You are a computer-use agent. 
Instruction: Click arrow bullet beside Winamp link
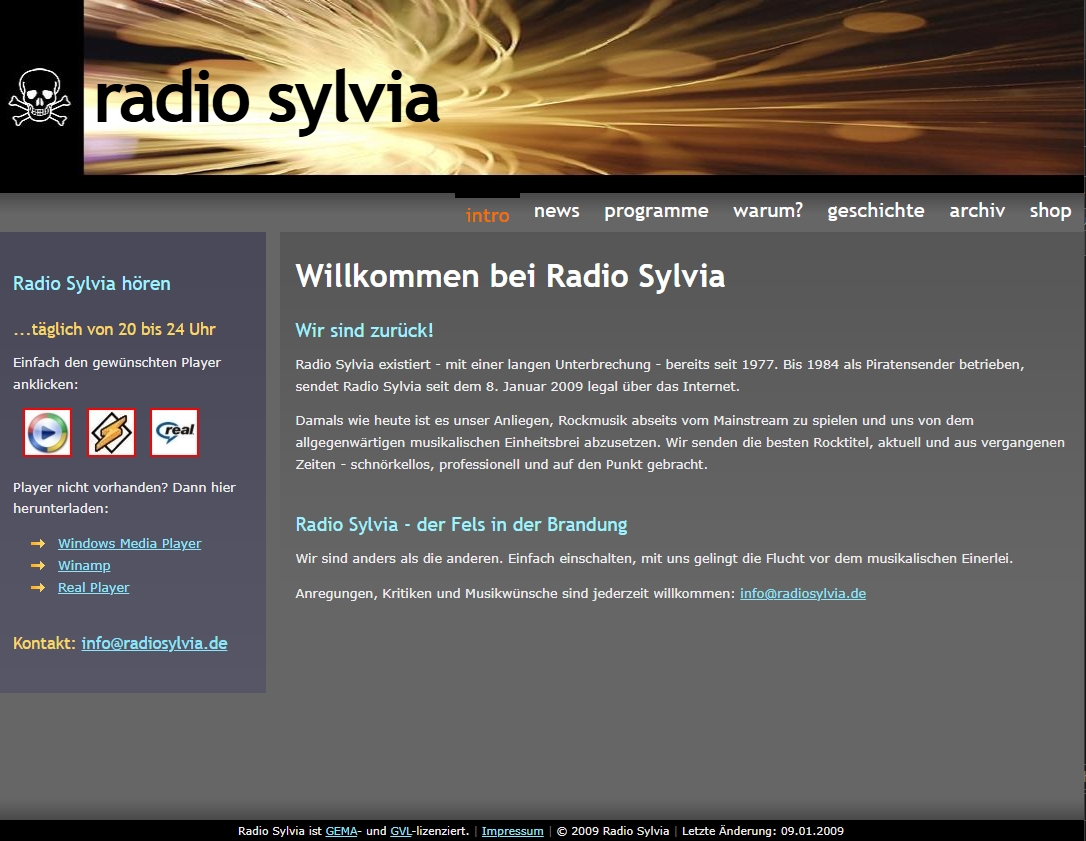(x=38, y=566)
